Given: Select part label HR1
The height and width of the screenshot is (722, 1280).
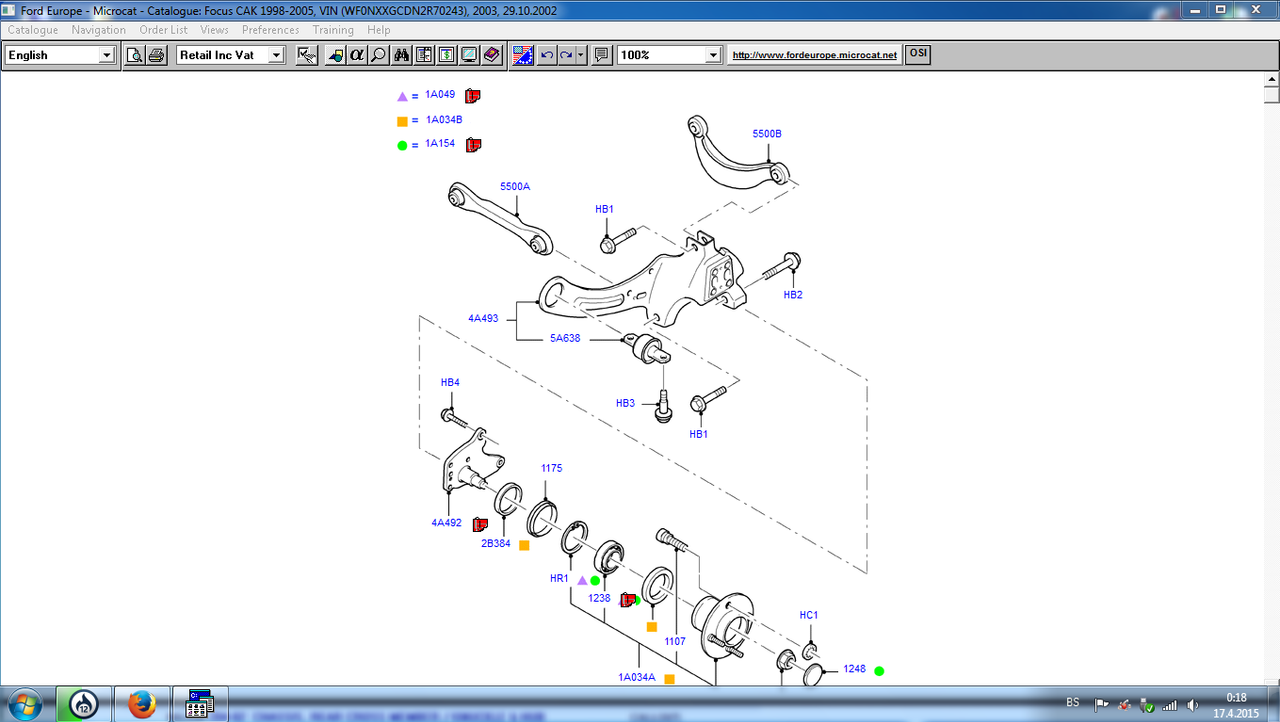Looking at the screenshot, I should (559, 579).
